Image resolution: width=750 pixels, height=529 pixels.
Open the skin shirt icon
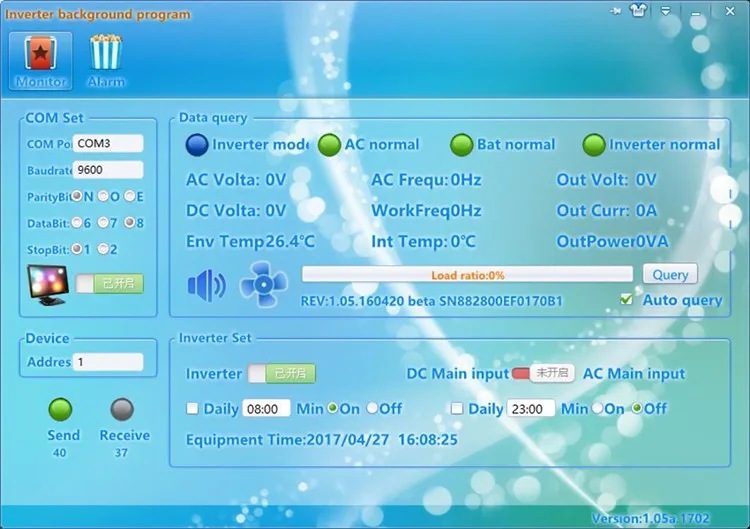point(639,10)
